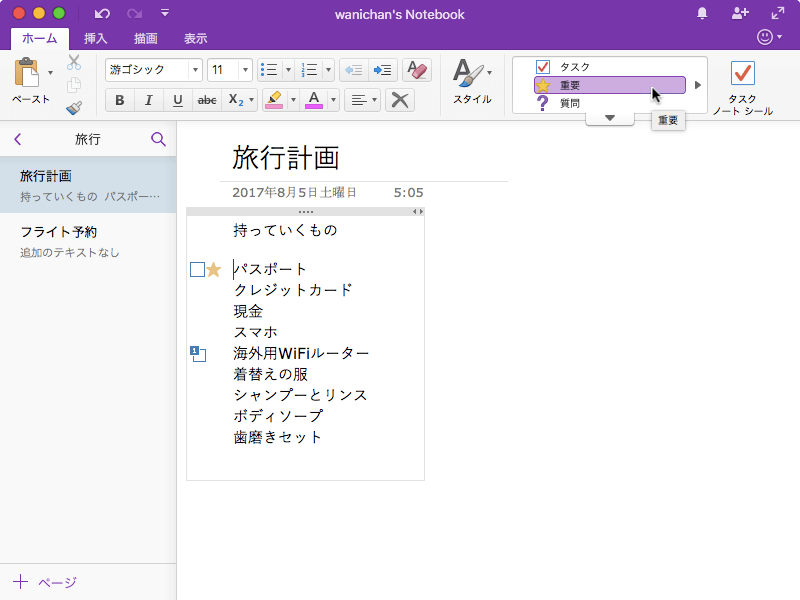Apply a numbered list
800x600 pixels.
click(x=309, y=70)
